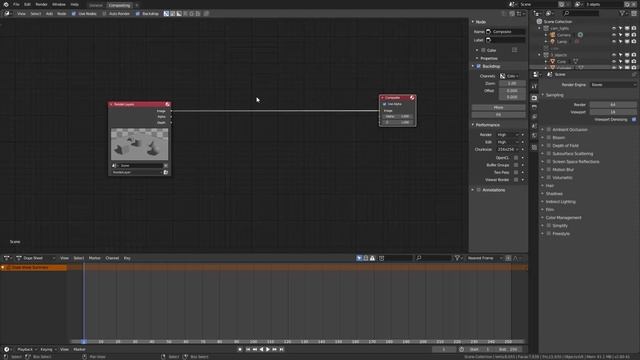Expand the Color subpanel
640x360 pixels.
point(477,50)
